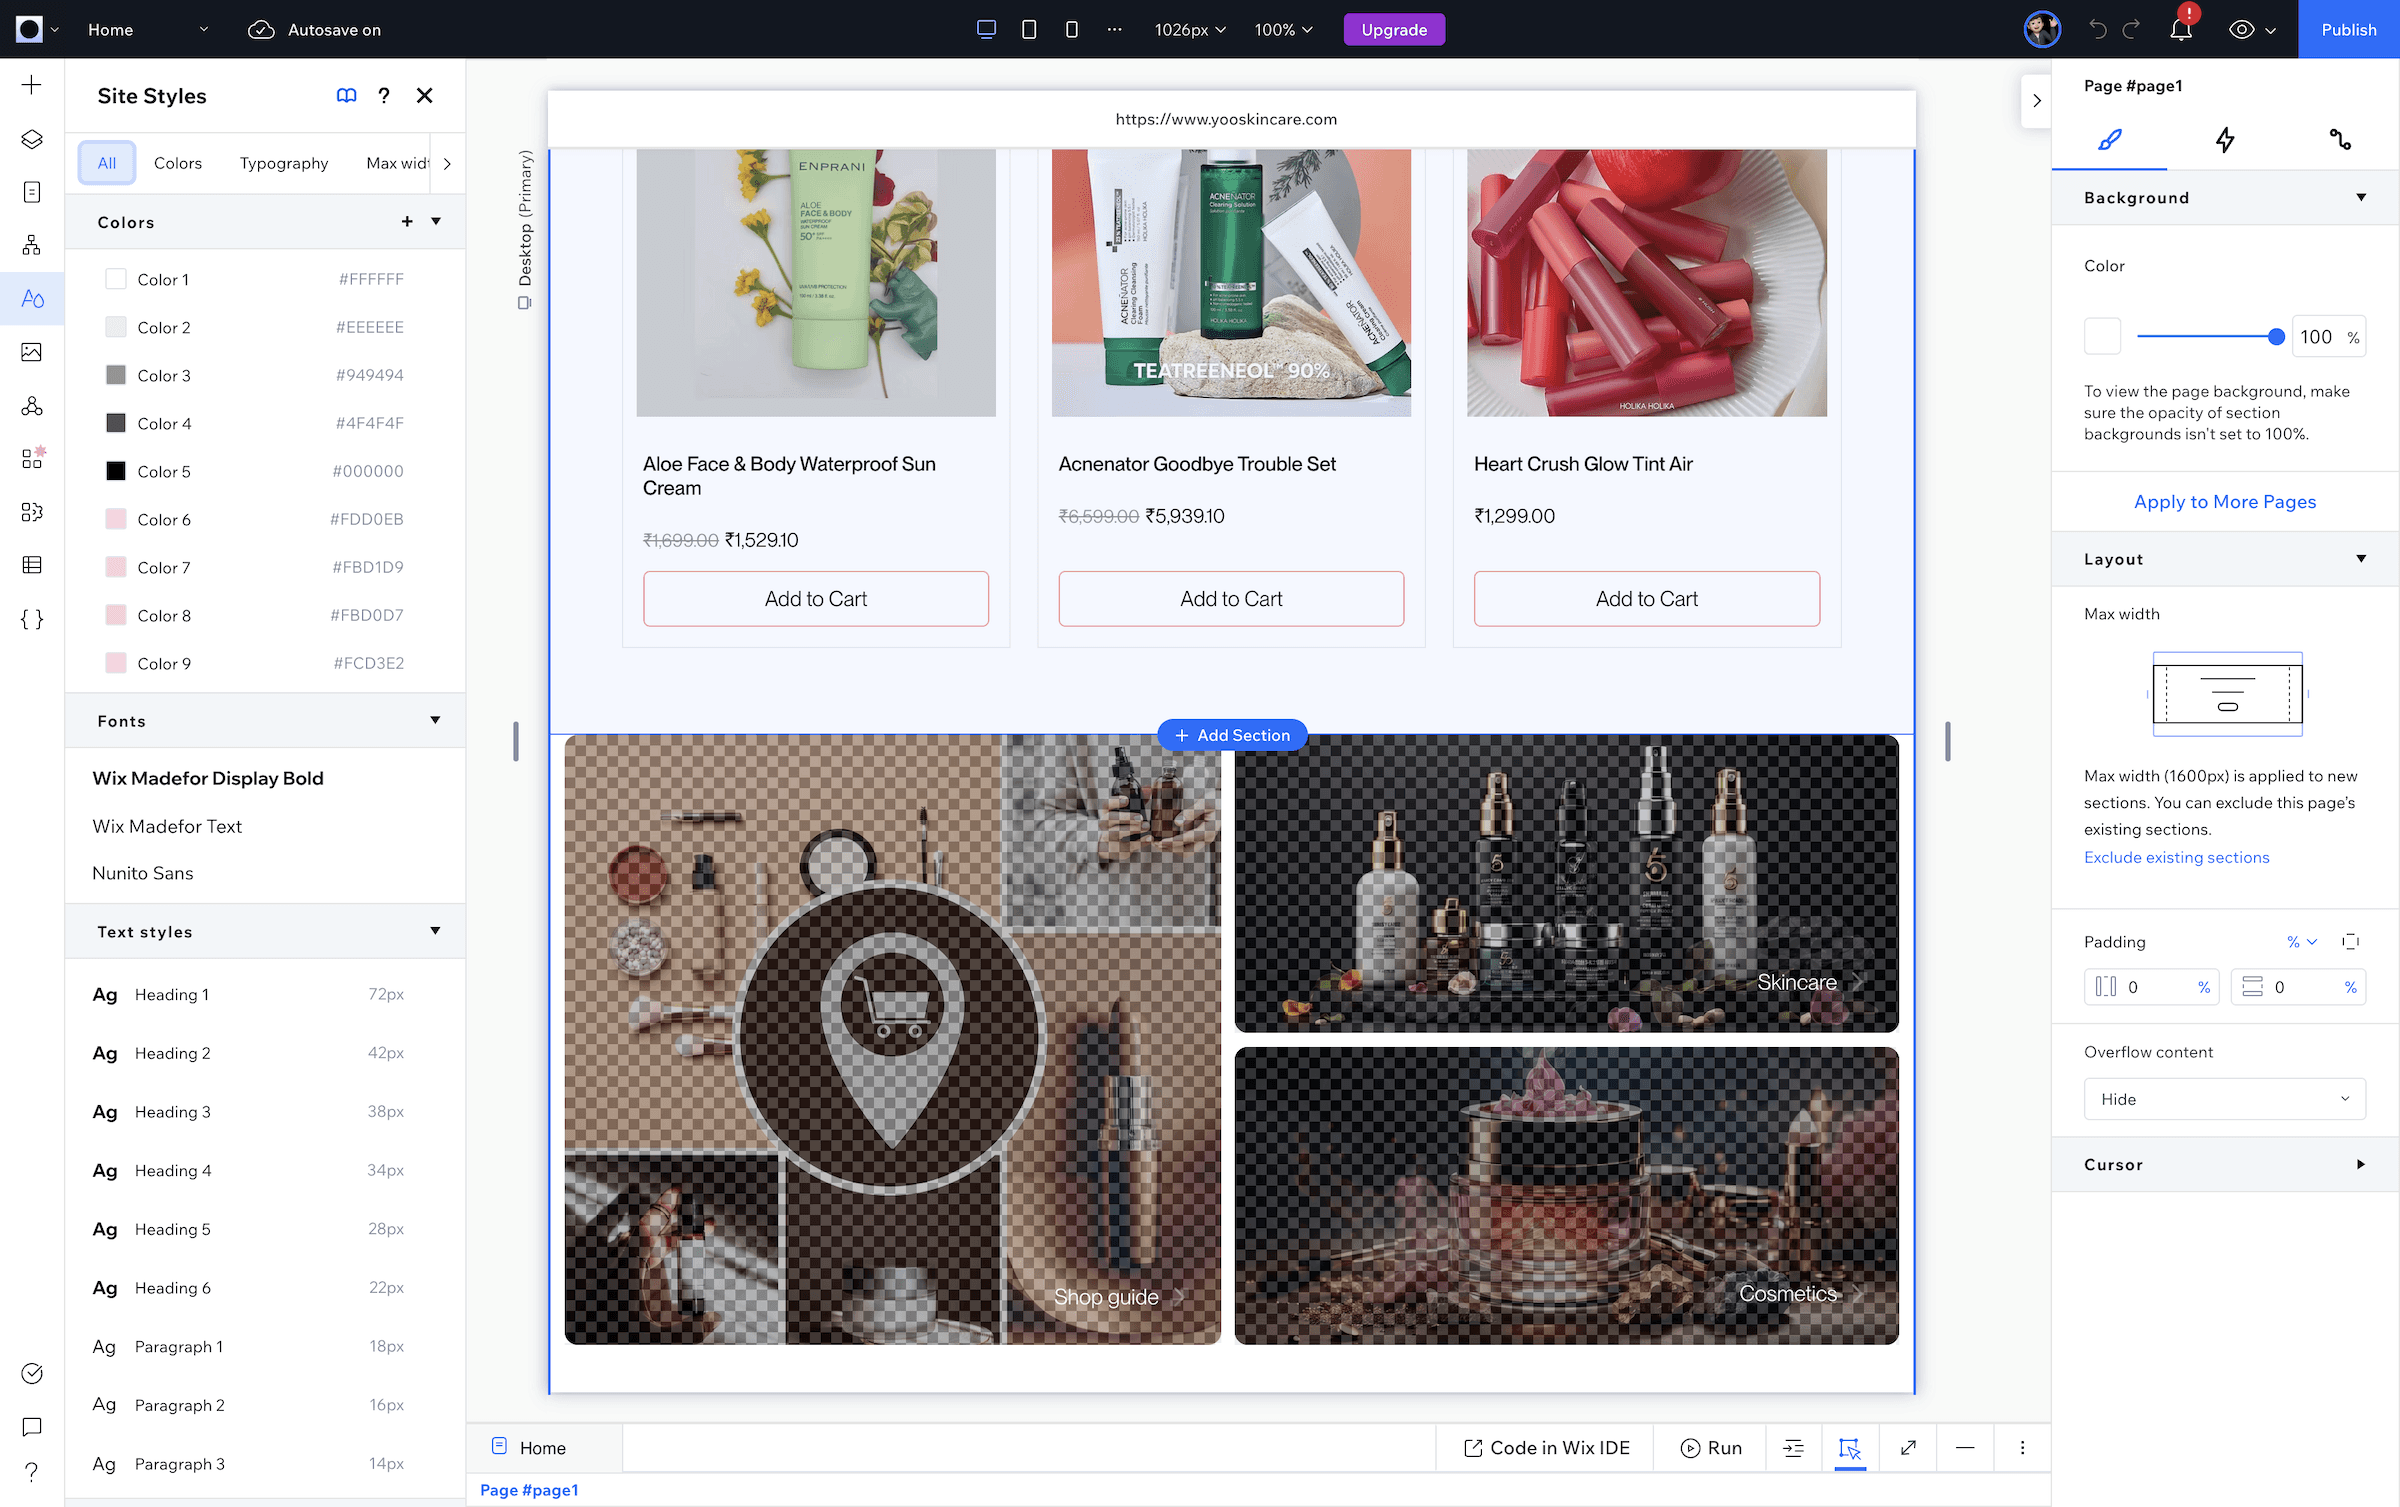Click Code in Wix IDE
This screenshot has height=1507, width=2400.
pyautogui.click(x=1546, y=1447)
